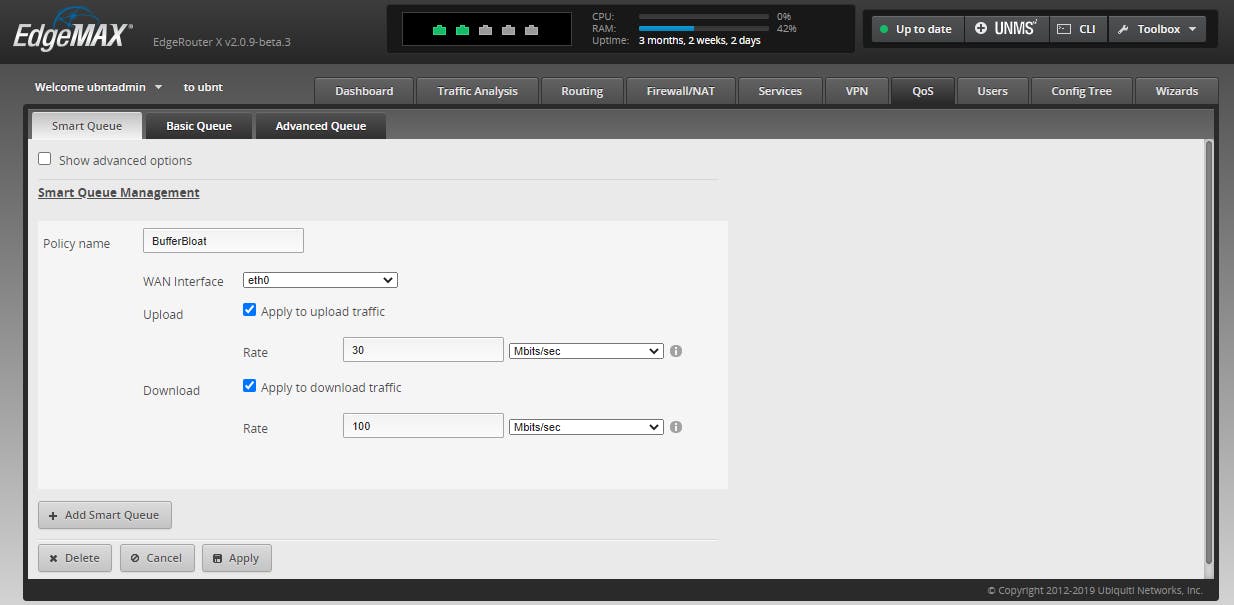Click the Uptime value text
Viewport: 1234px width, 605px height.
[700, 41]
